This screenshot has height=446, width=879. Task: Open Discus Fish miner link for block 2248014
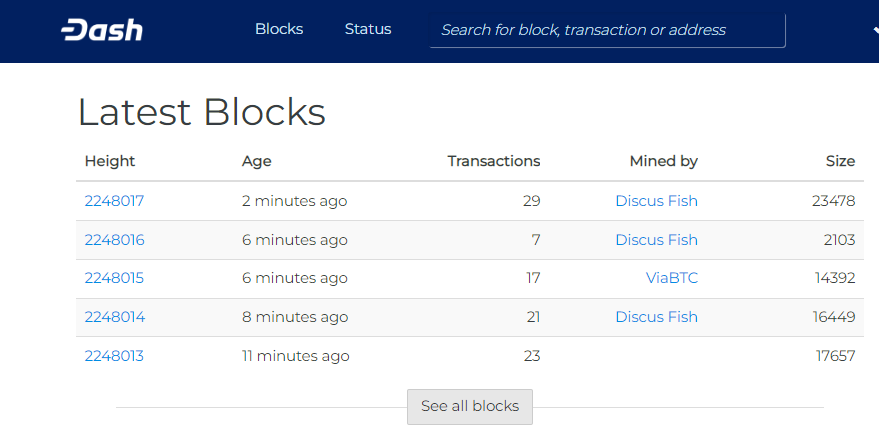click(x=656, y=317)
